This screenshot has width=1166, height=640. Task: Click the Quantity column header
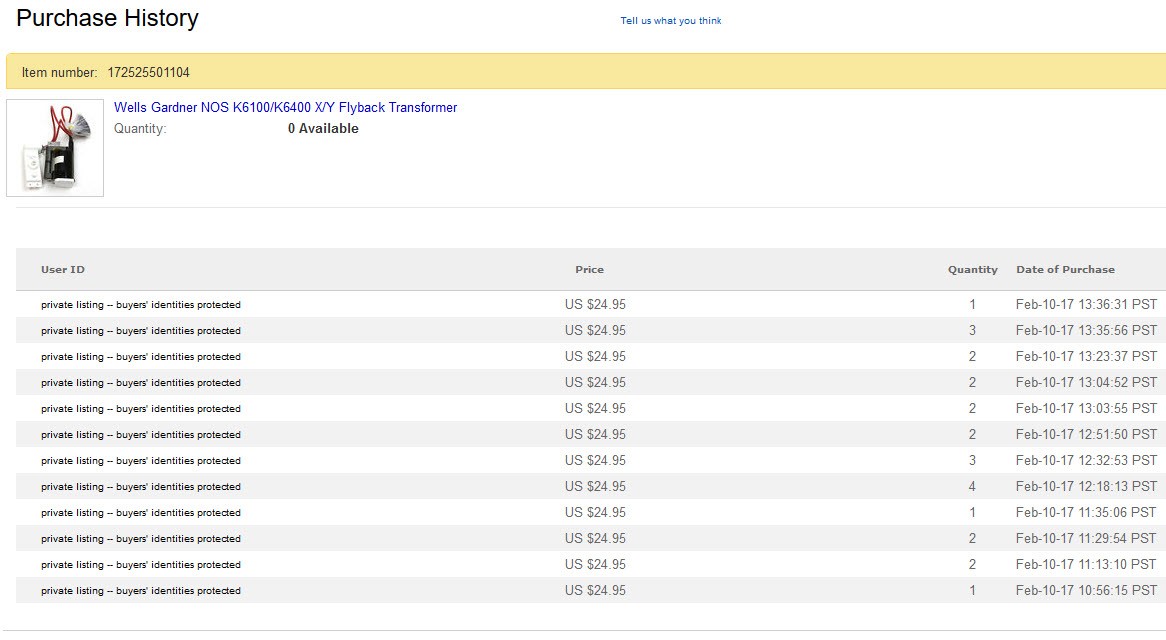pos(972,270)
